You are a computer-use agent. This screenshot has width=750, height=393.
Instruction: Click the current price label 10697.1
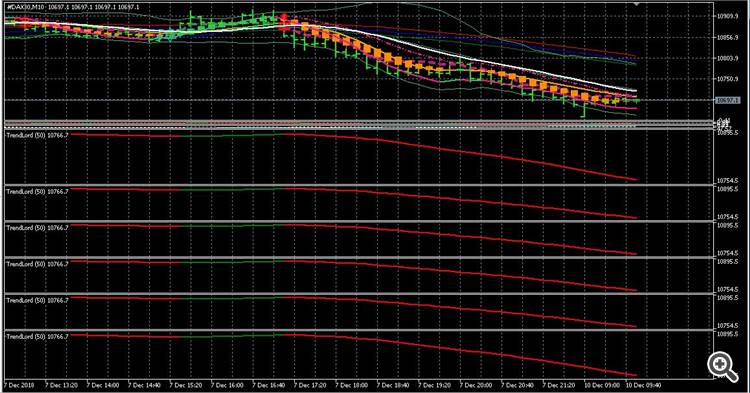(727, 100)
